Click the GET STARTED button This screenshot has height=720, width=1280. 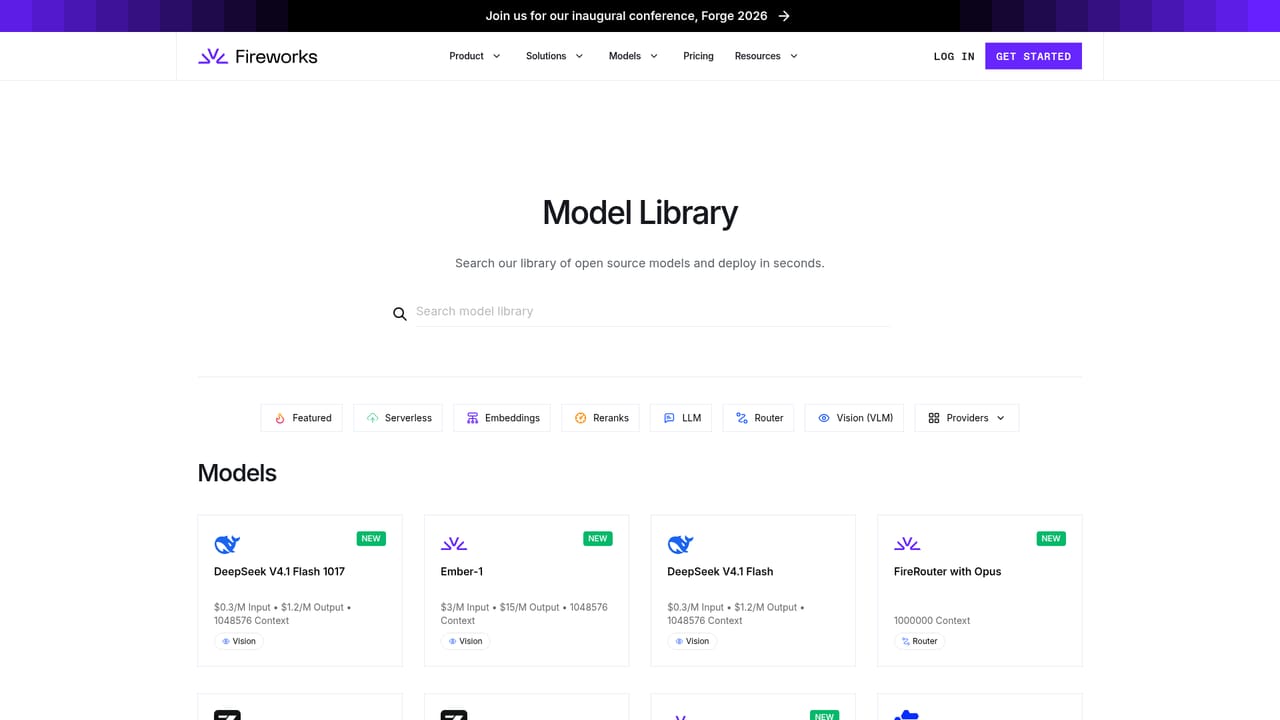(x=1033, y=56)
